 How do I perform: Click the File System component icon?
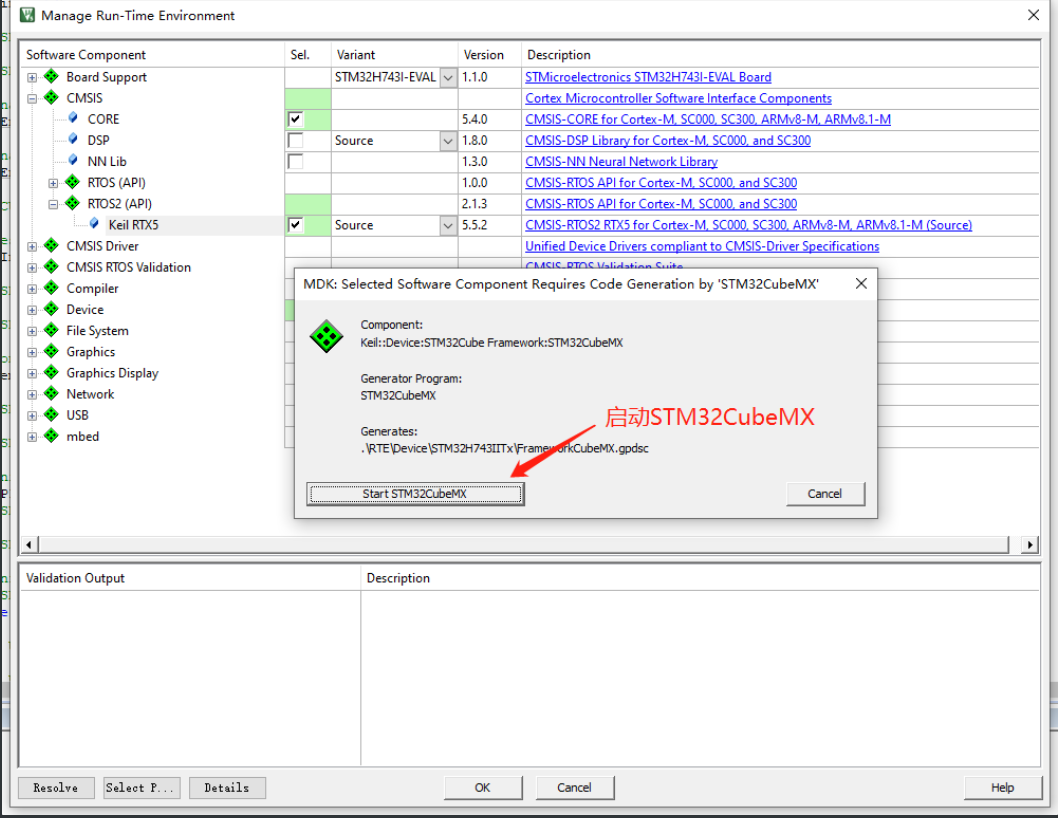click(x=51, y=330)
